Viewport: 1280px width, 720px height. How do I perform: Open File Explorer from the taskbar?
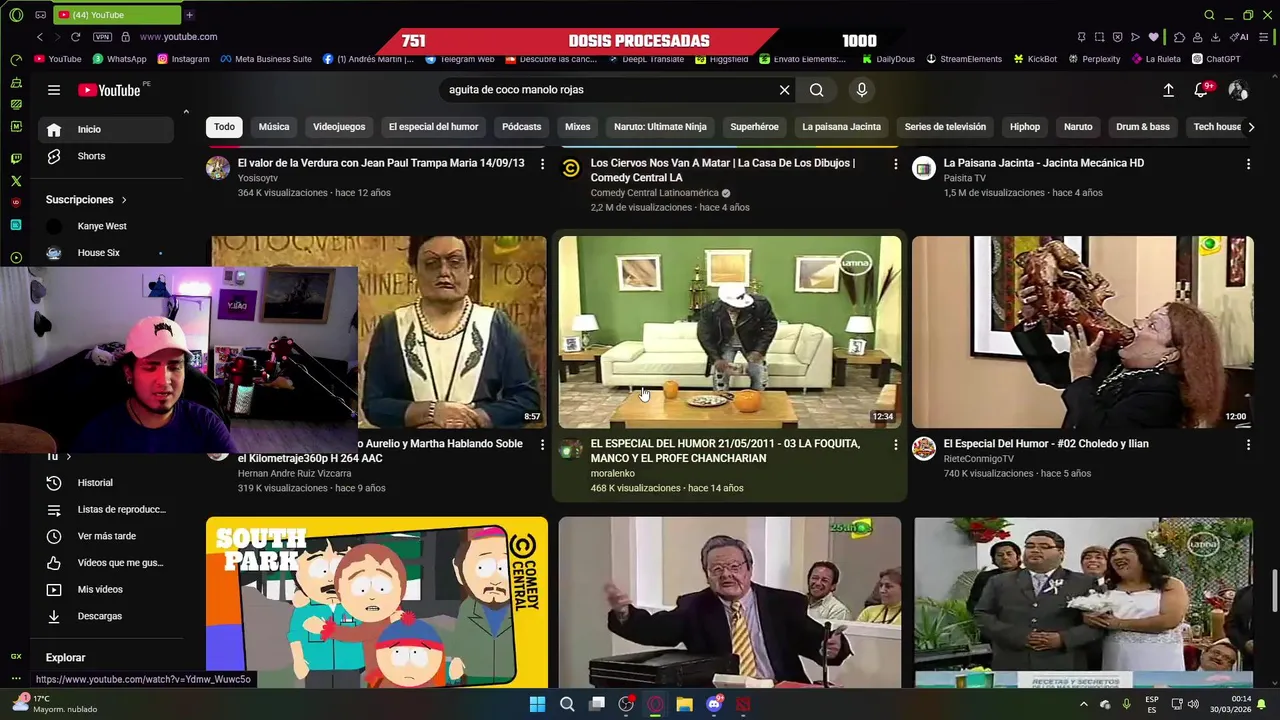point(684,704)
